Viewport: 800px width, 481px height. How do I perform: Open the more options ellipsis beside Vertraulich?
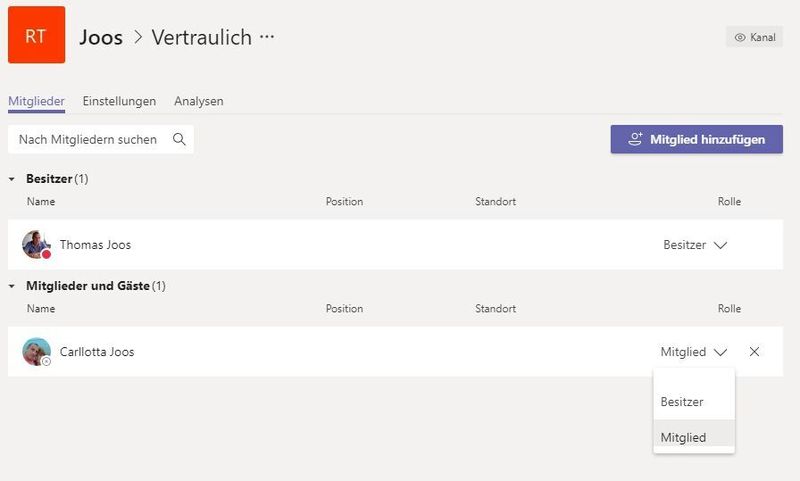(x=266, y=37)
